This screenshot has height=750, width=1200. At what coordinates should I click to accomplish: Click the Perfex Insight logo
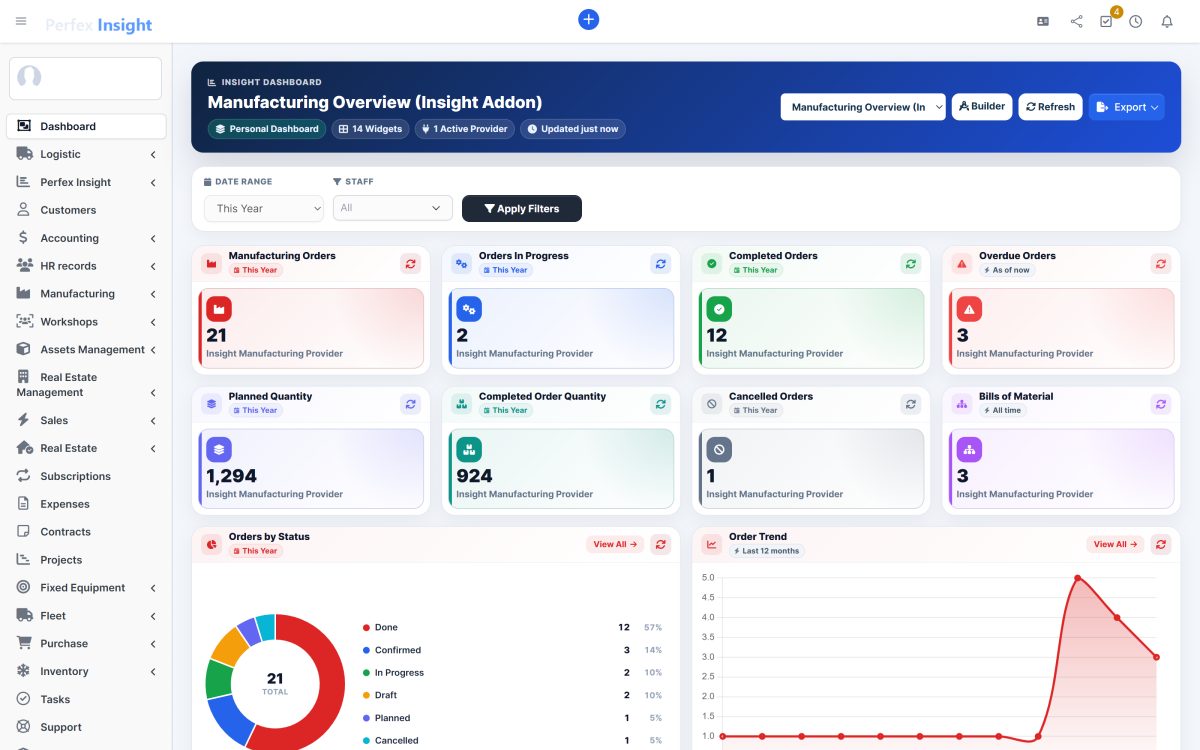(99, 25)
